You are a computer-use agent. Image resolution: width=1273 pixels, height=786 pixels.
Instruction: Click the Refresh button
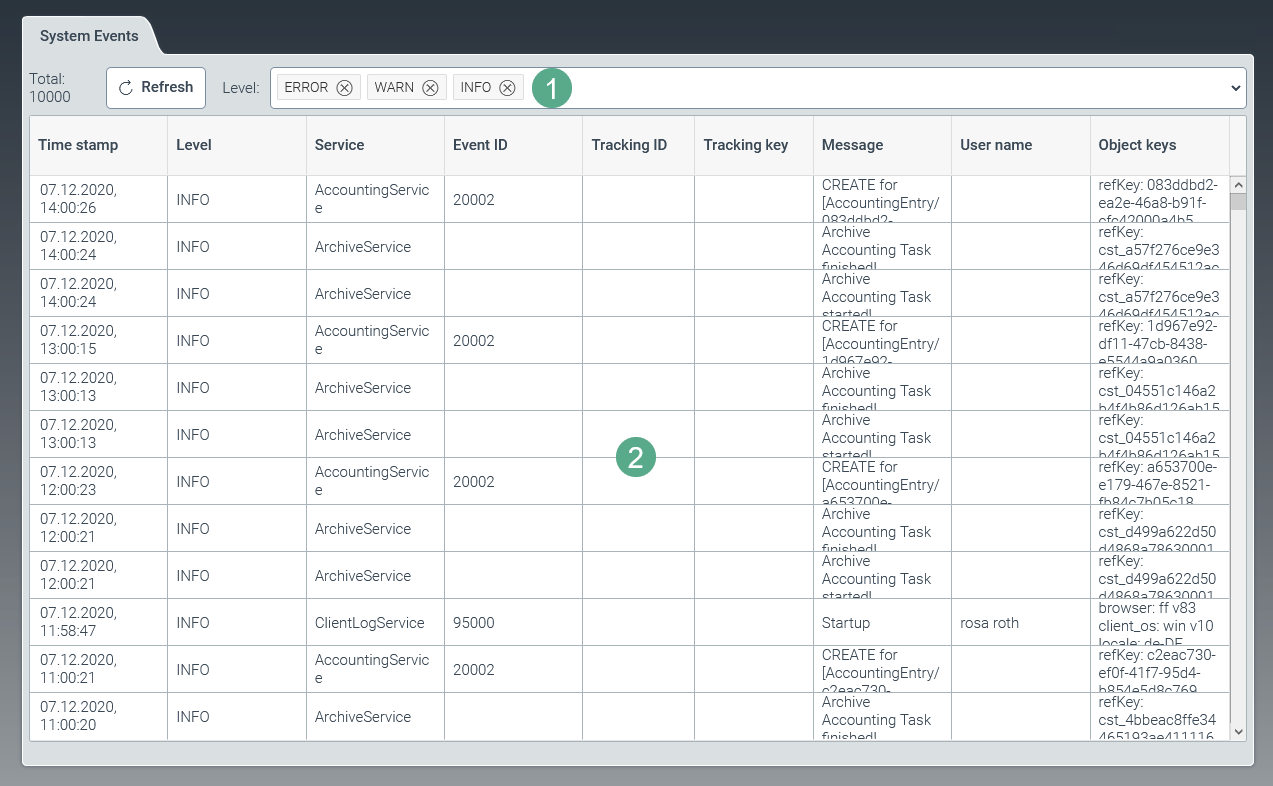[x=156, y=88]
